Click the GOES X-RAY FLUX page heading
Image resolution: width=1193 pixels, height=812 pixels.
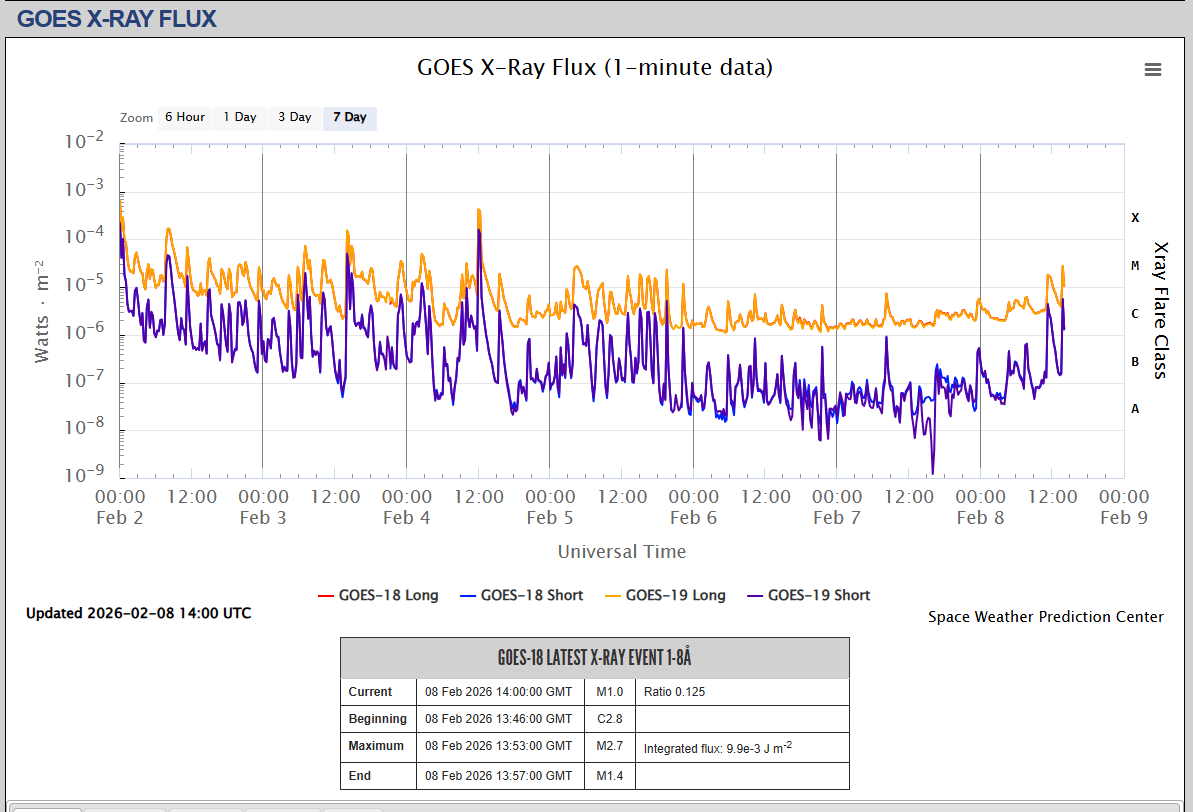(117, 18)
